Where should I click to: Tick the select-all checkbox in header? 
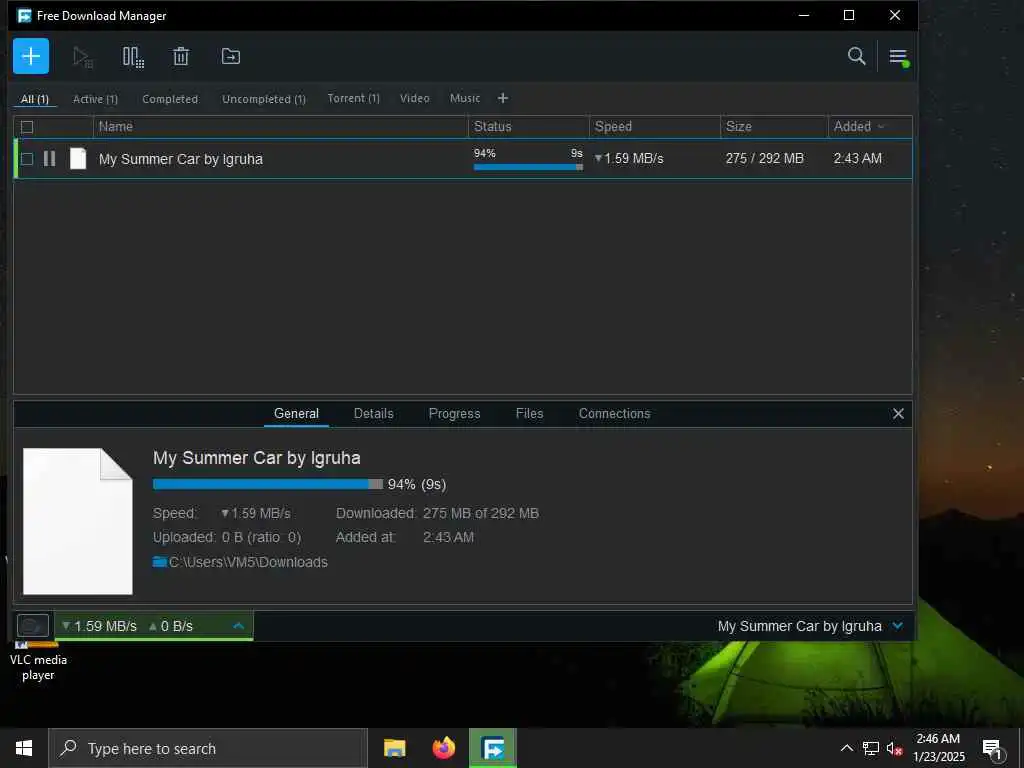27,127
